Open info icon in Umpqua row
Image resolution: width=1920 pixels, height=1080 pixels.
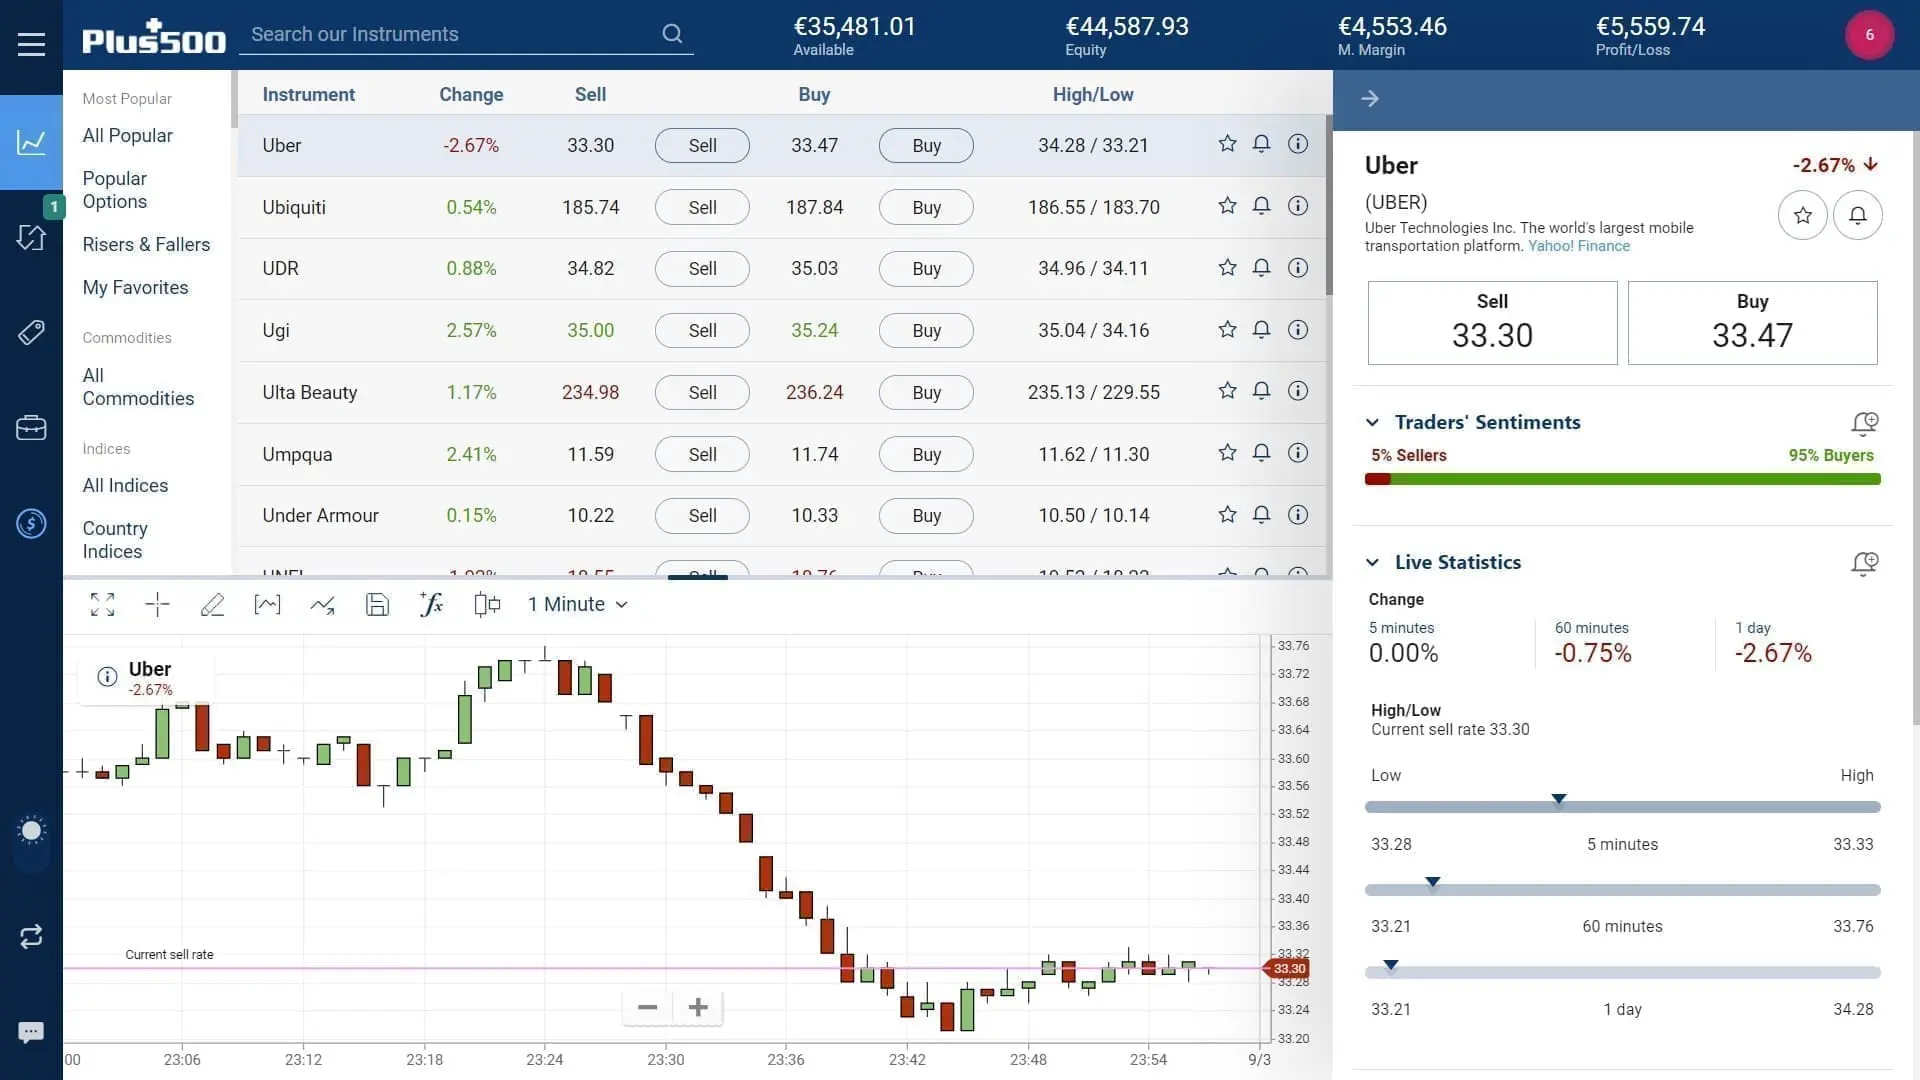(1298, 453)
